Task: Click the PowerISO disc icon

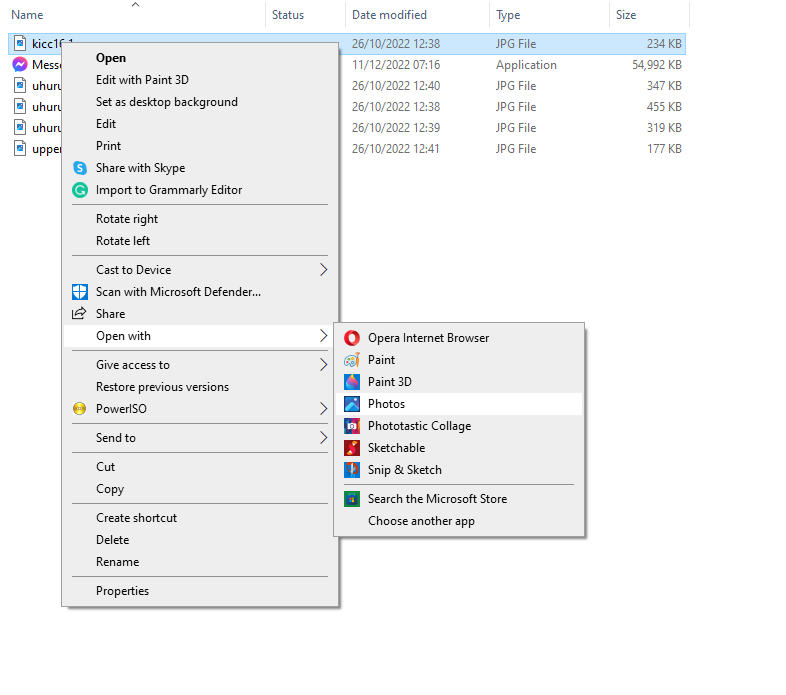Action: click(x=79, y=409)
